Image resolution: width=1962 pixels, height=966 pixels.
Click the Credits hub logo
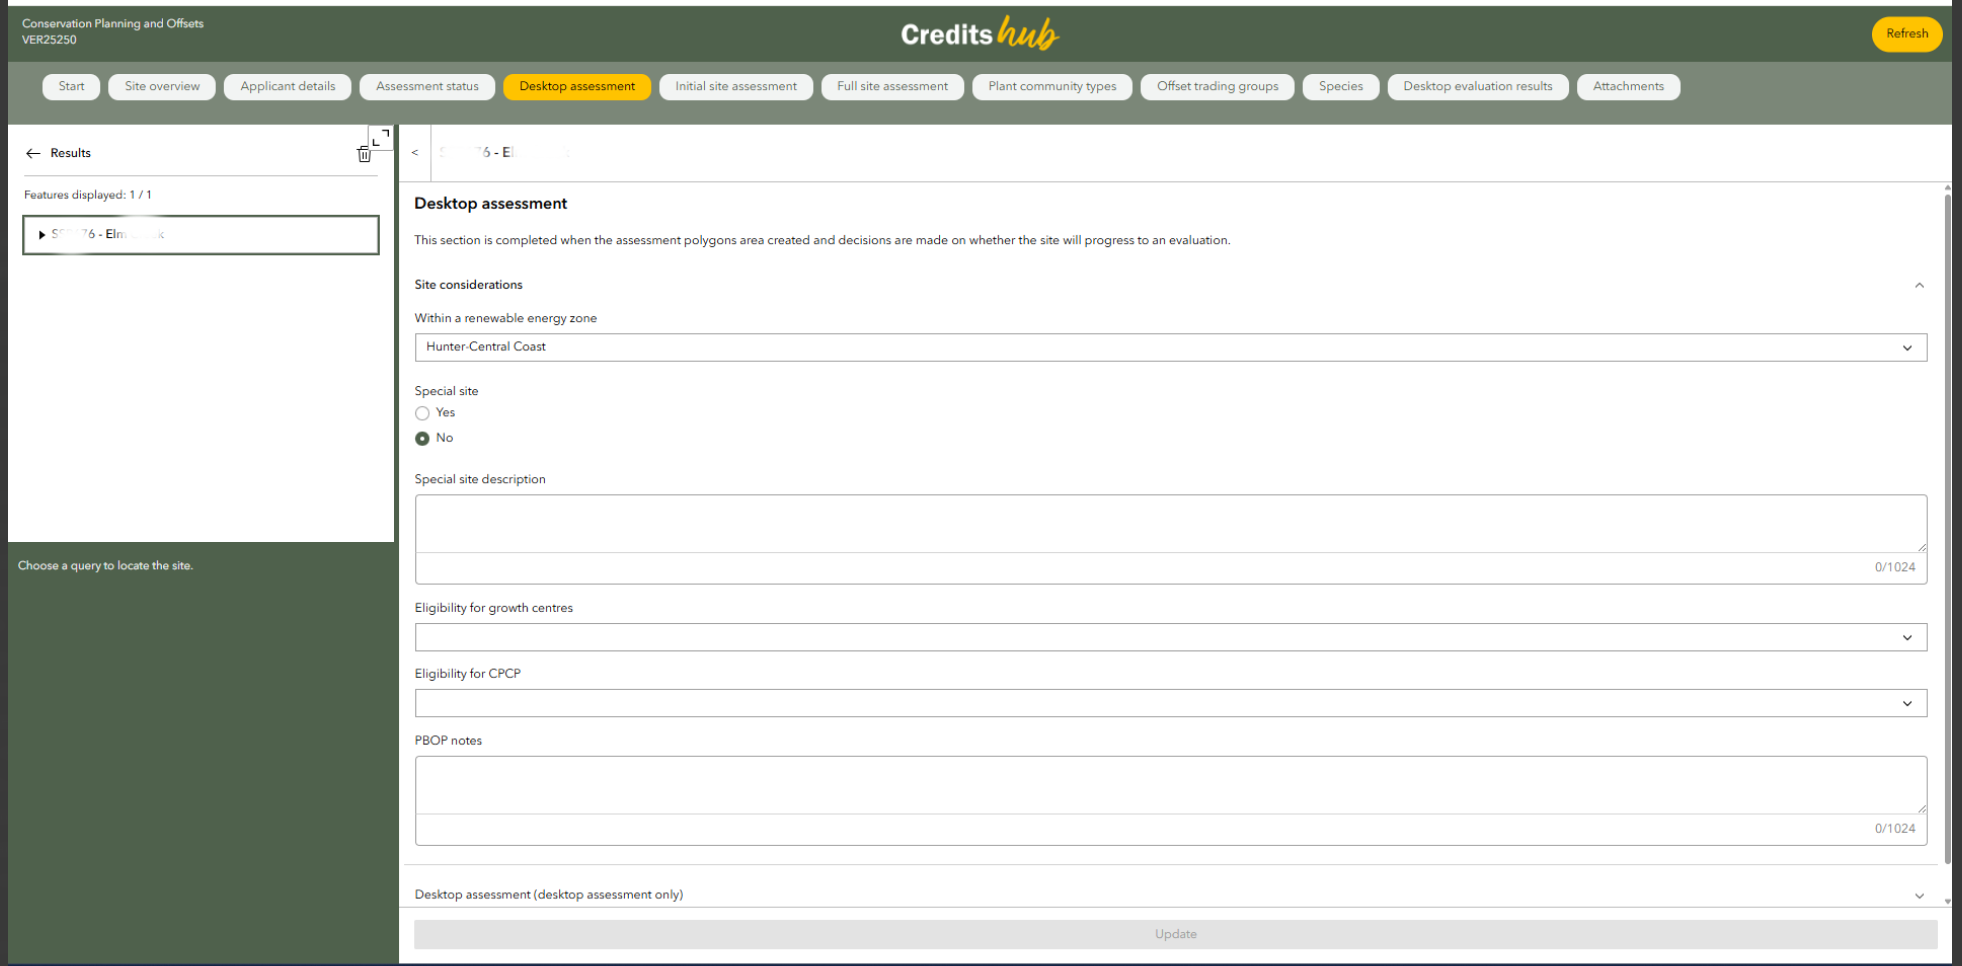[979, 34]
